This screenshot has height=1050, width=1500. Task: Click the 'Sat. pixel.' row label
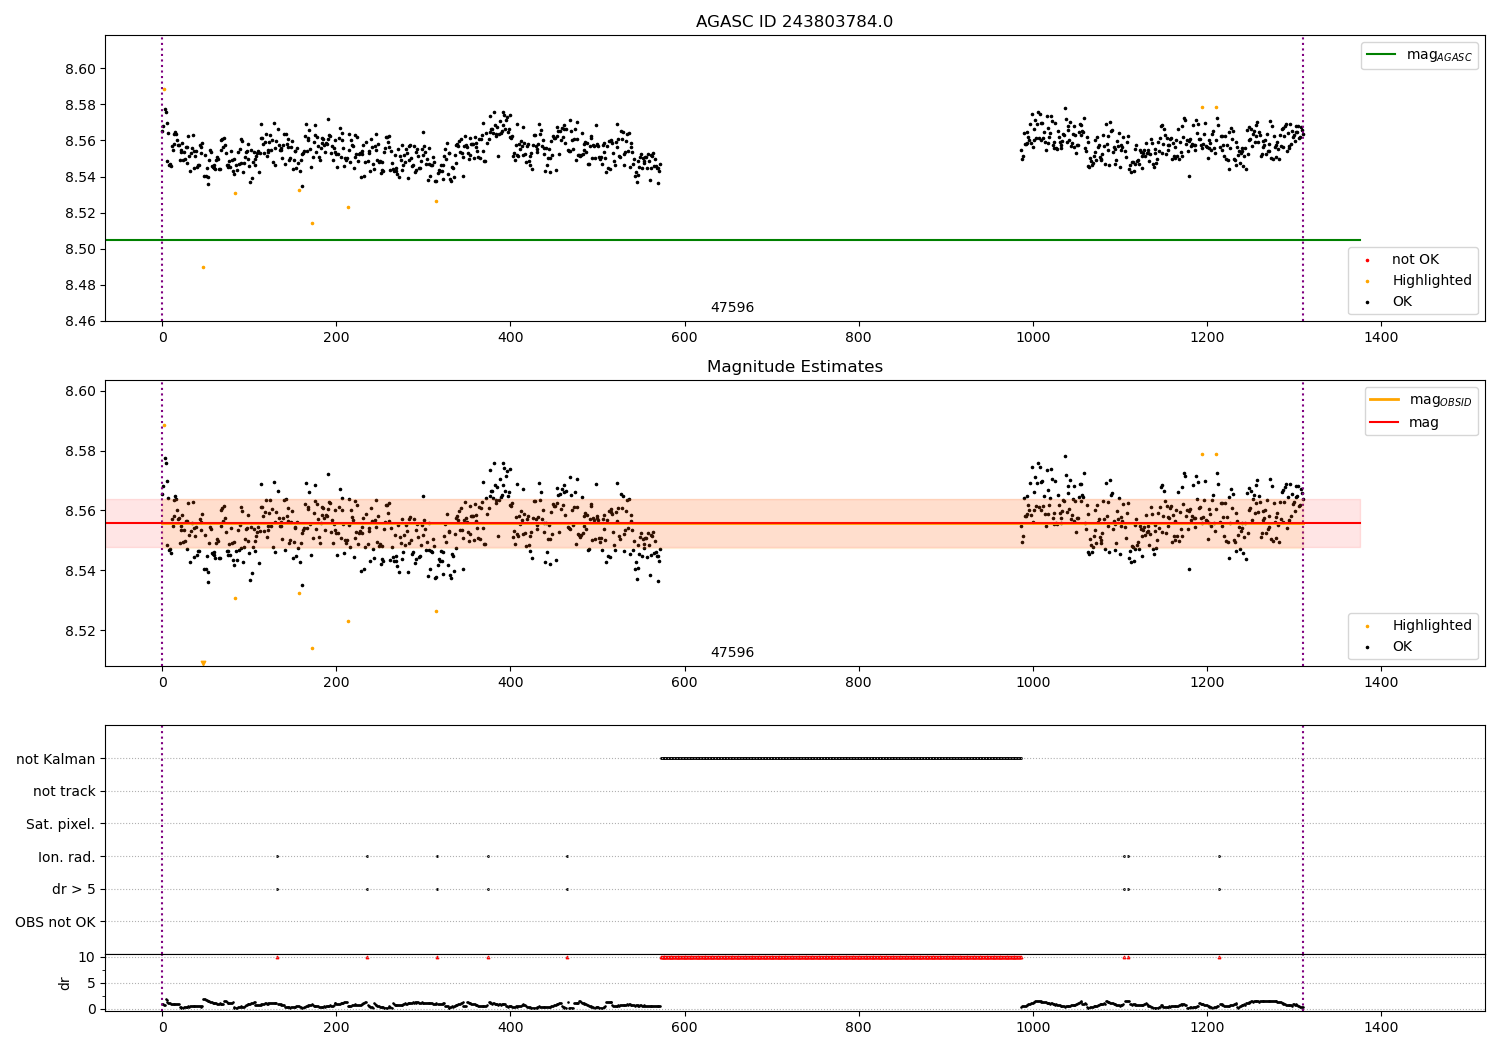[x=61, y=825]
